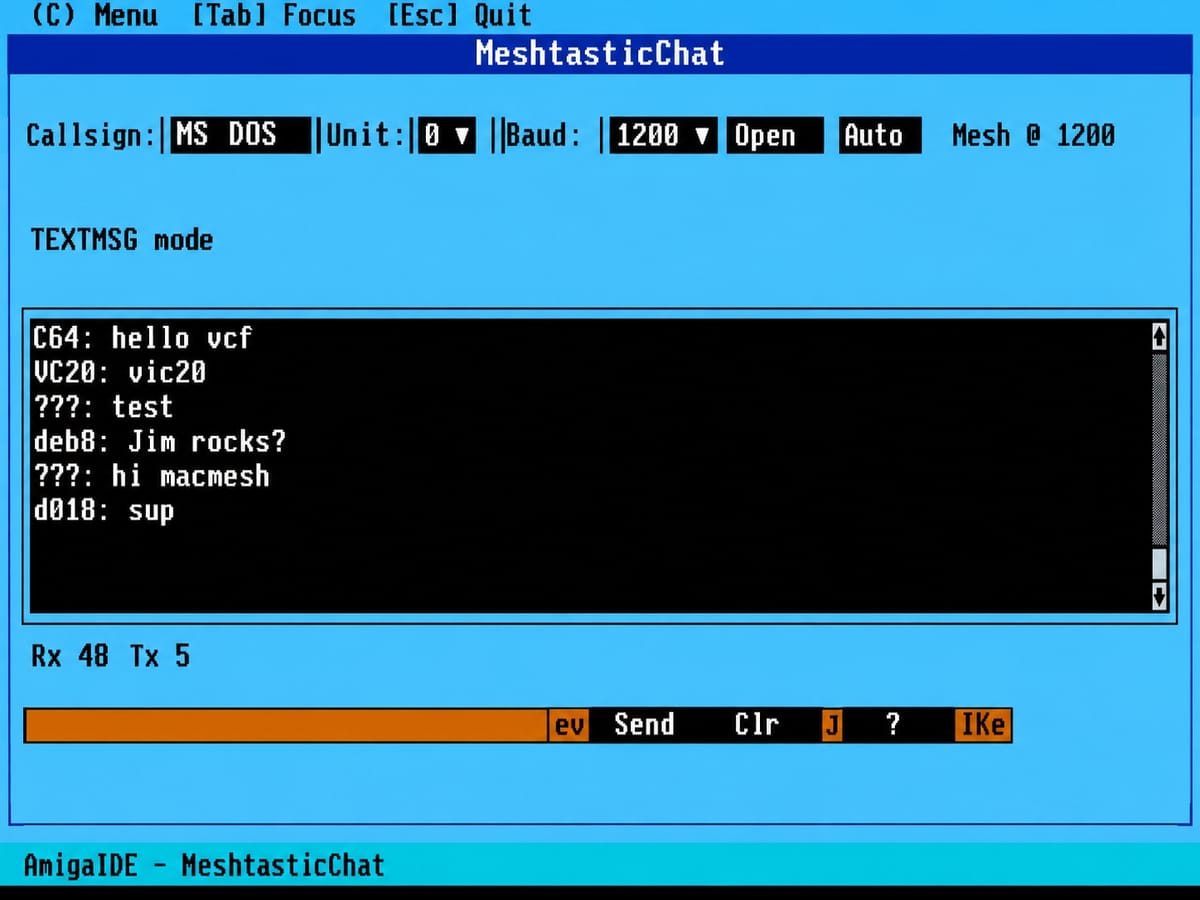Click the 'Mesh @ 1200' status text

click(x=1033, y=135)
